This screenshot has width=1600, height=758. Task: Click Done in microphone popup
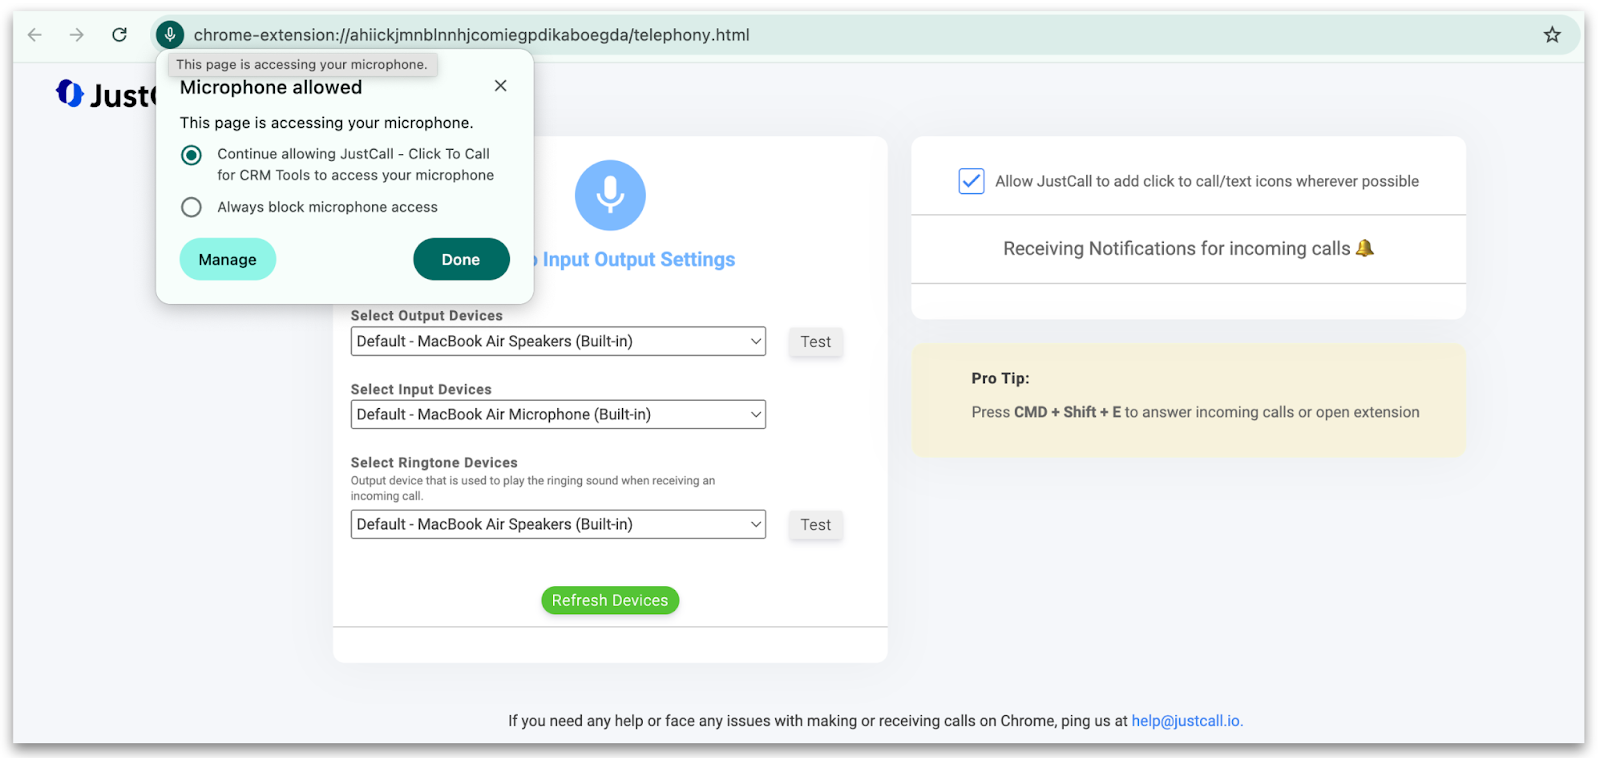(x=461, y=259)
